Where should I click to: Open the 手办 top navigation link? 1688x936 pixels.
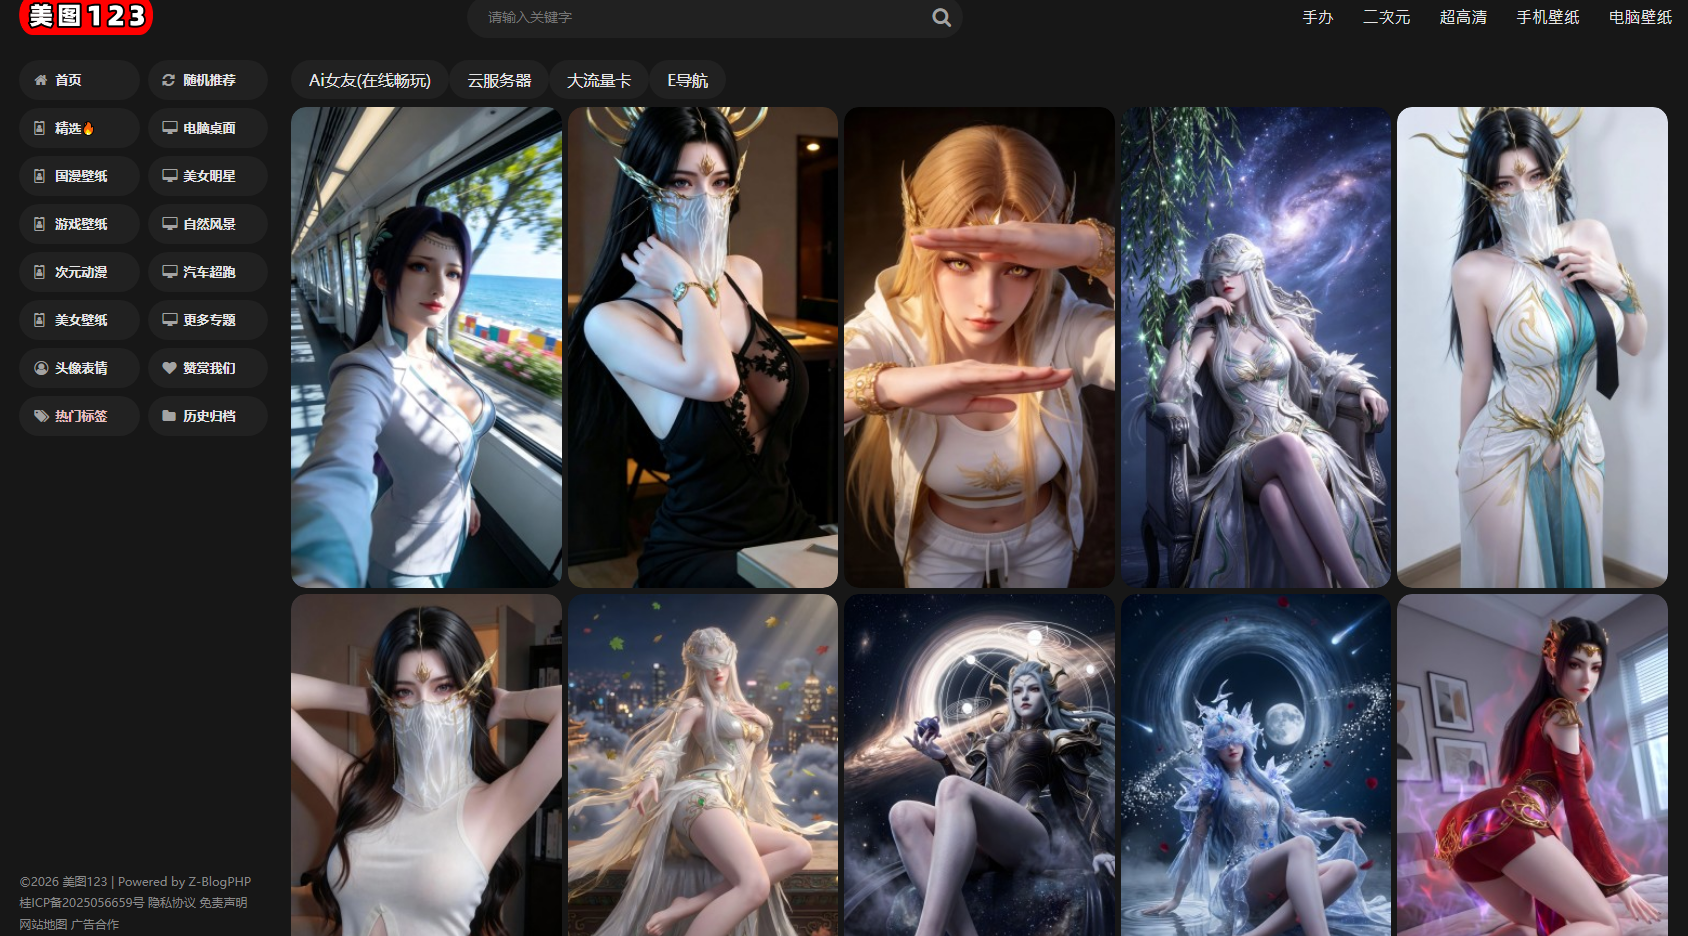(1317, 17)
